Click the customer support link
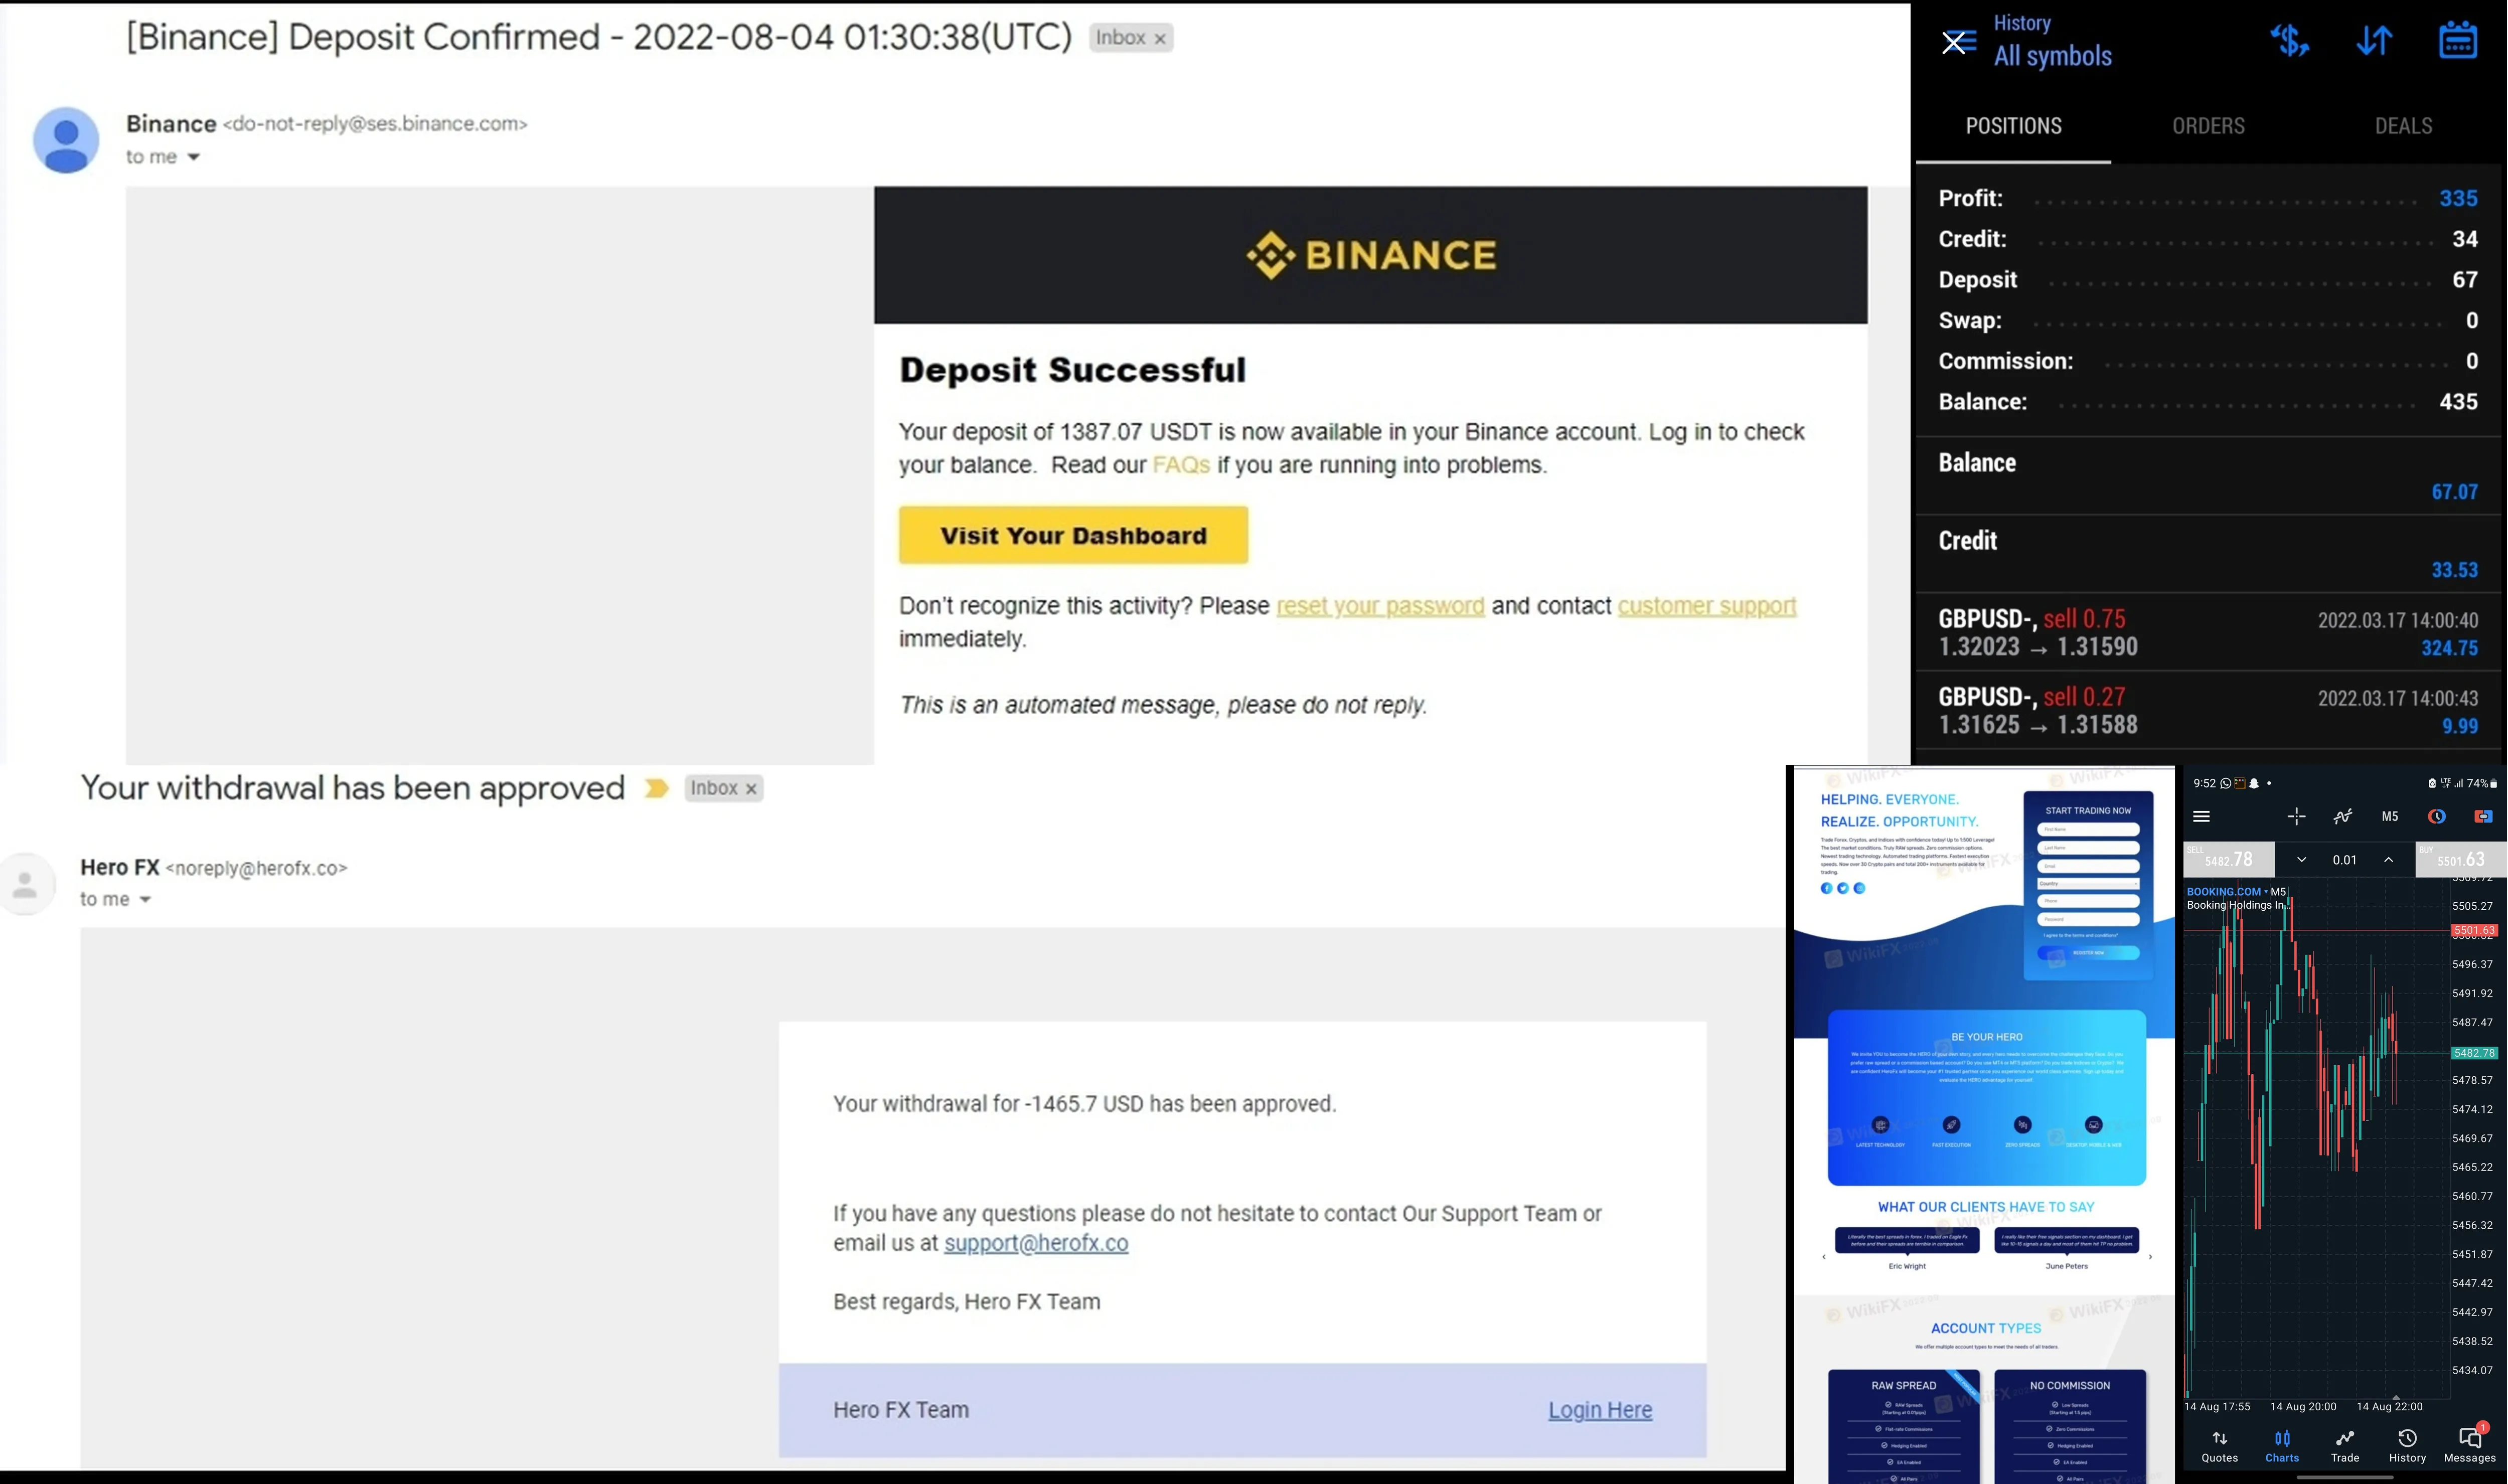The image size is (2508, 1484). 1707,606
